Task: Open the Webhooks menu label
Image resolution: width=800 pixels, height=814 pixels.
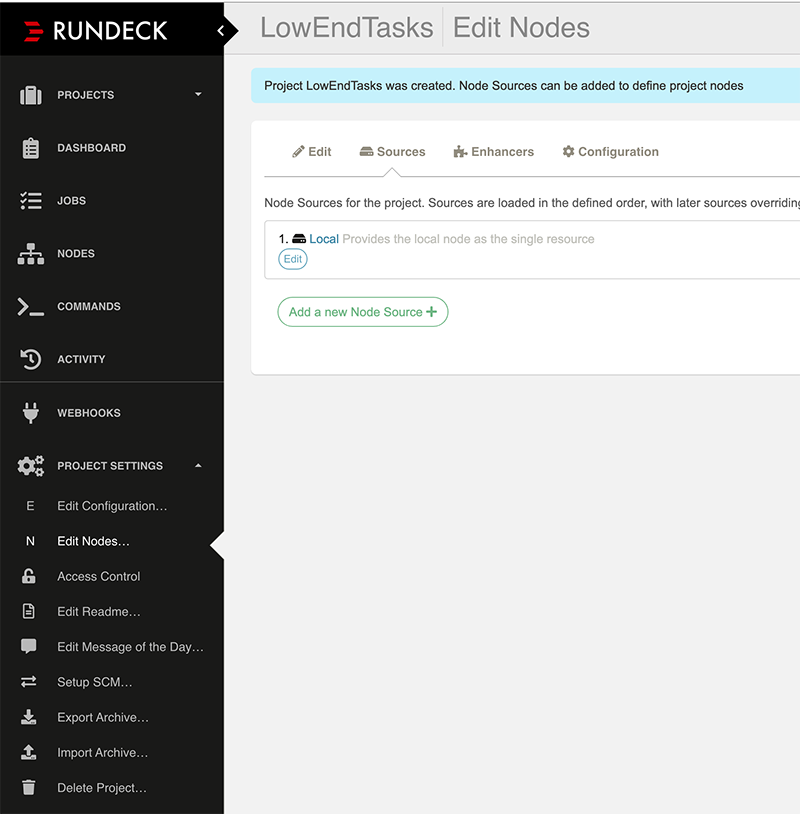Action: (89, 413)
